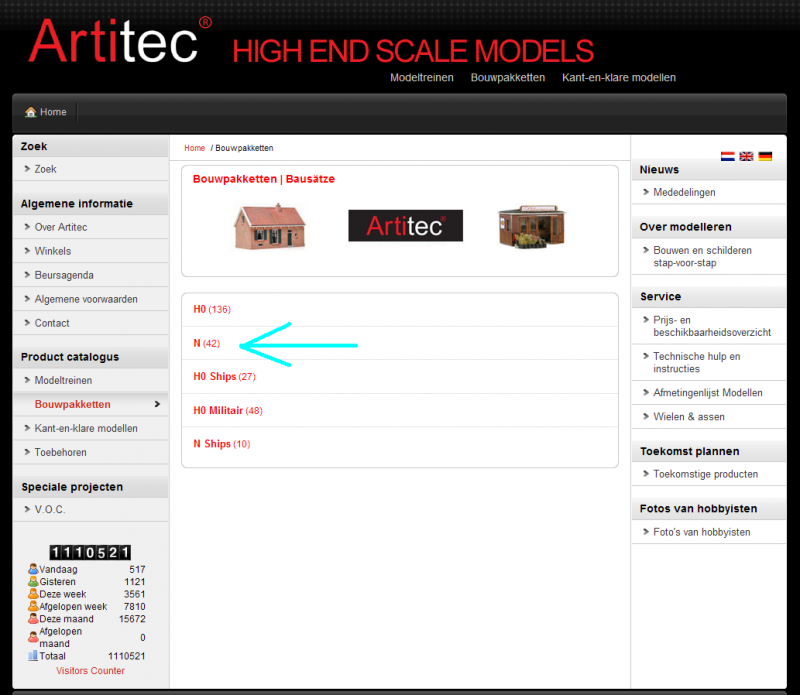This screenshot has height=695, width=800.
Task: Expand the Bouwpakketten sidebar arrow
Action: [157, 404]
